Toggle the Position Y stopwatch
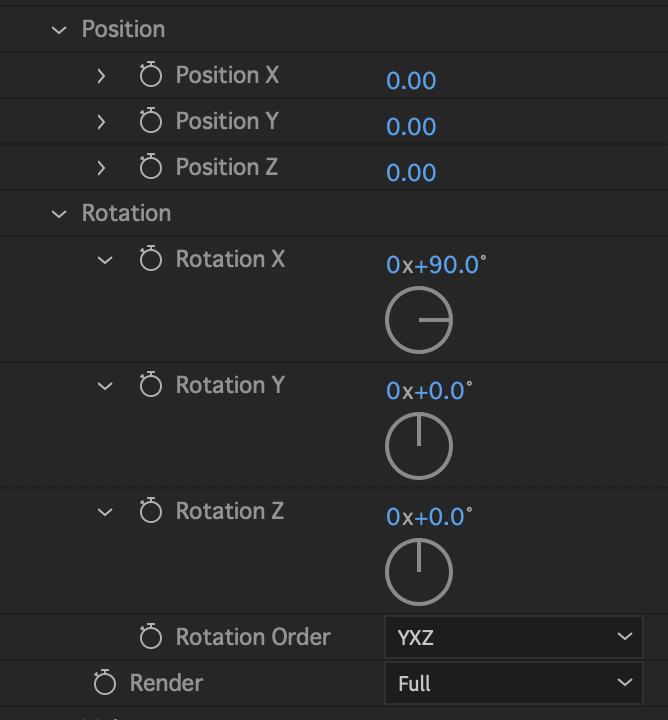The image size is (668, 720). coord(151,120)
